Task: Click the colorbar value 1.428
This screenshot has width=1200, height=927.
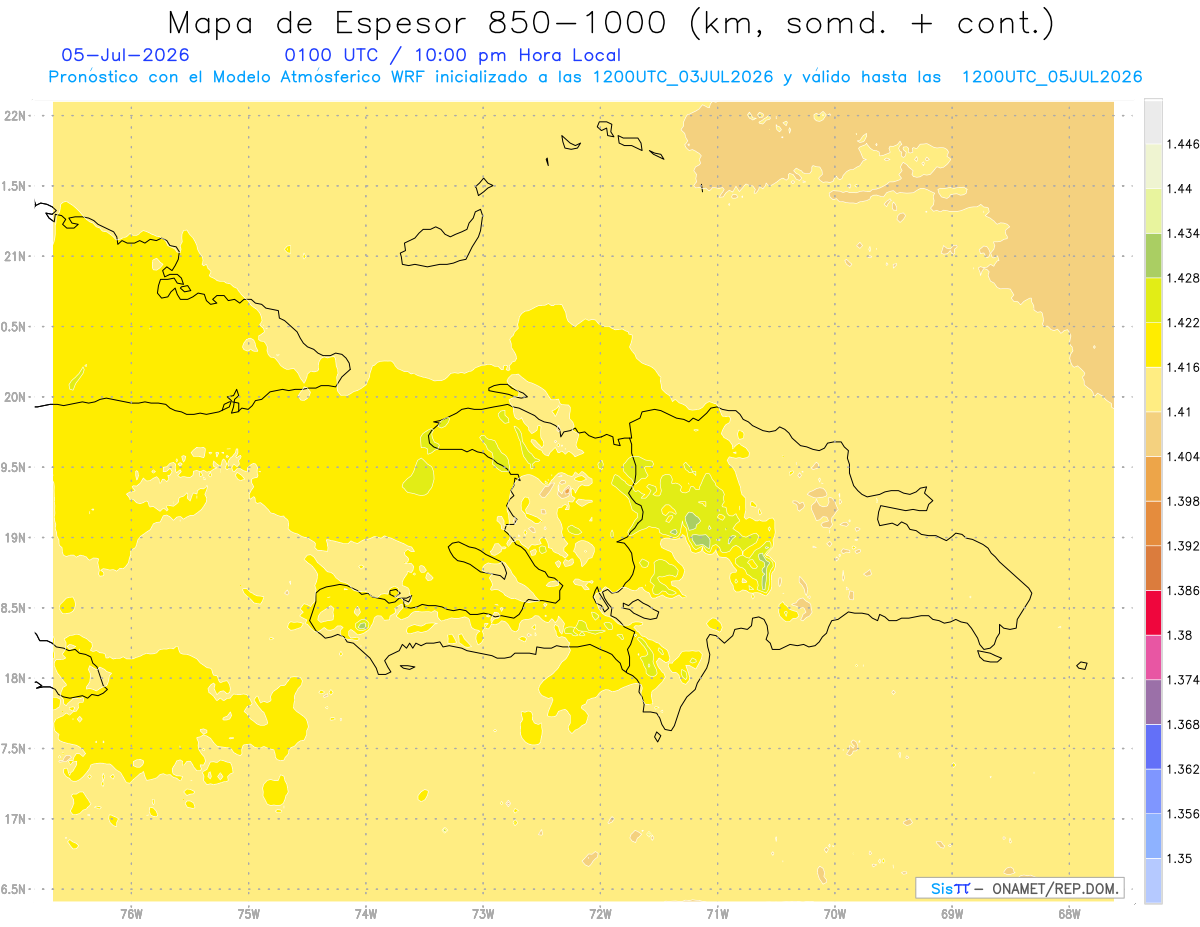Action: point(1183,278)
